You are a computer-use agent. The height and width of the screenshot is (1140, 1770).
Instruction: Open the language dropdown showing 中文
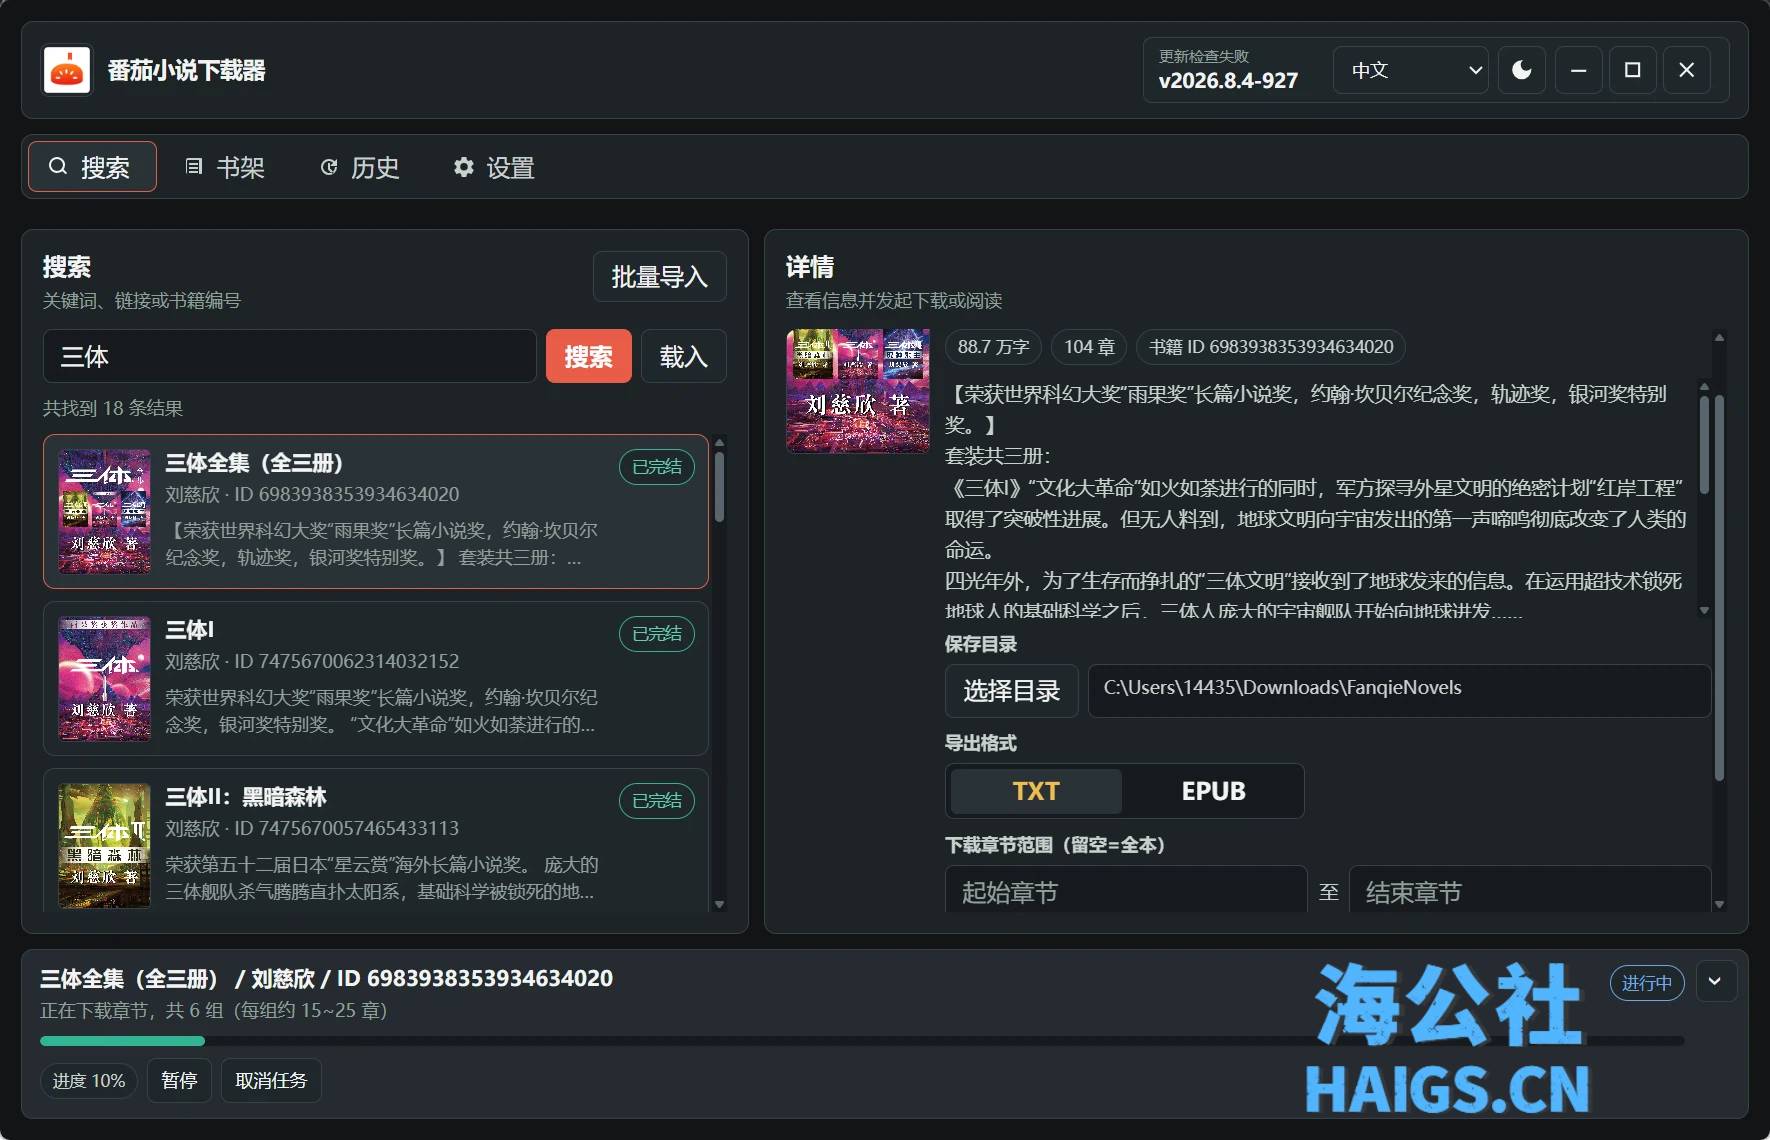(1410, 70)
